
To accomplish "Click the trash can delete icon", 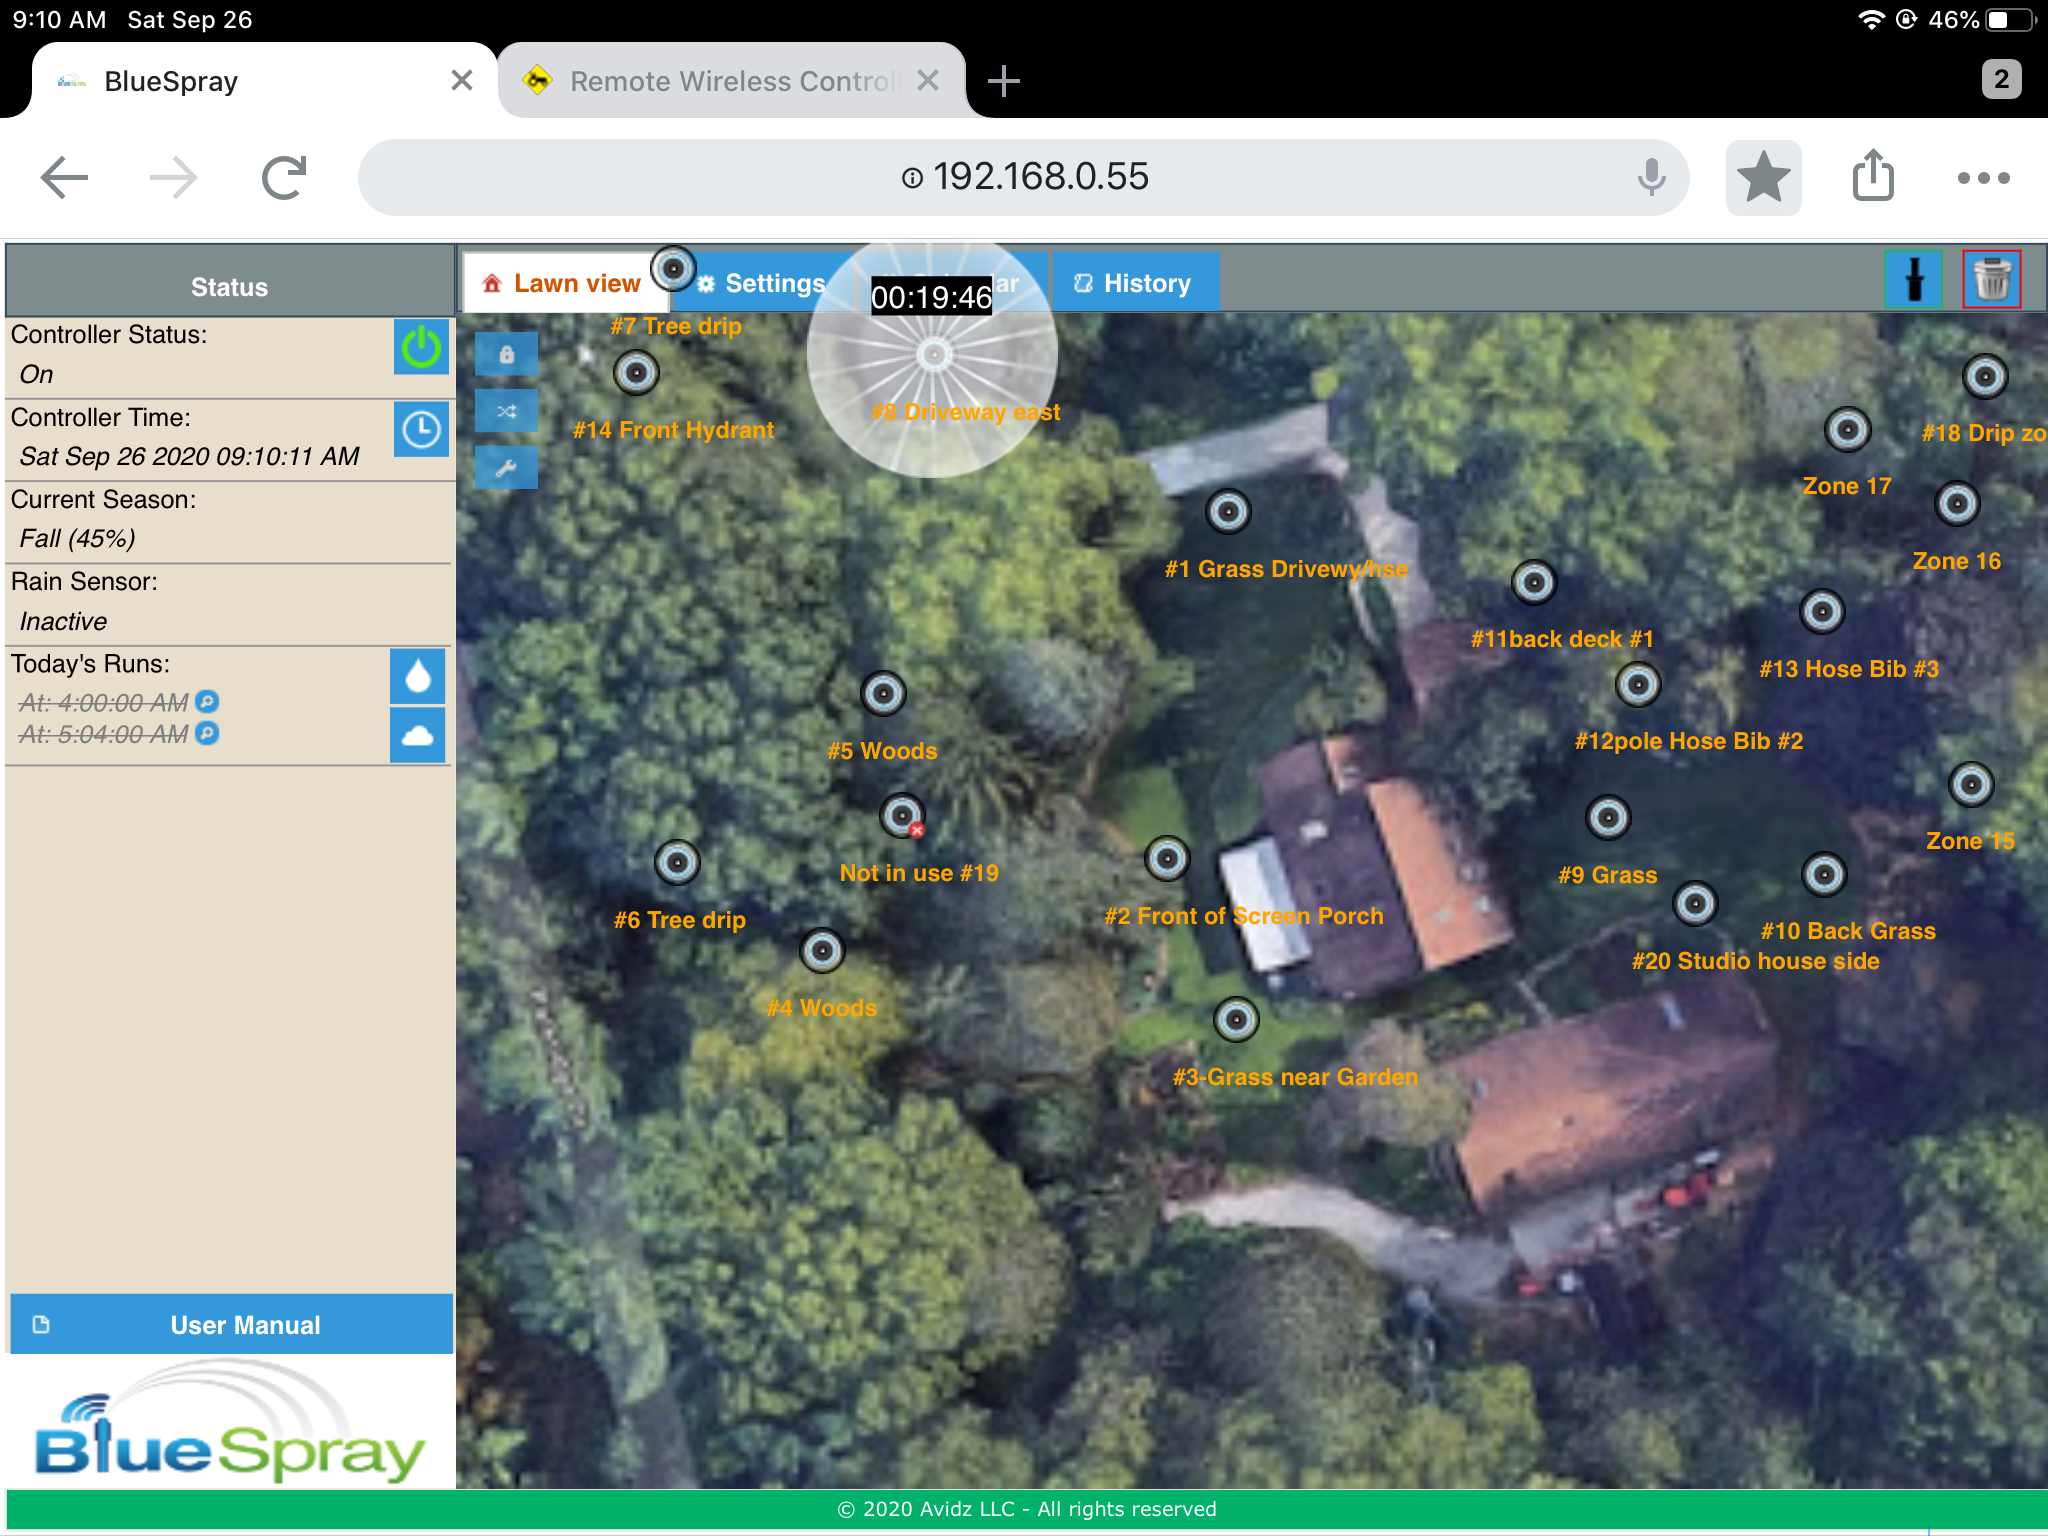I will pos(1992,279).
